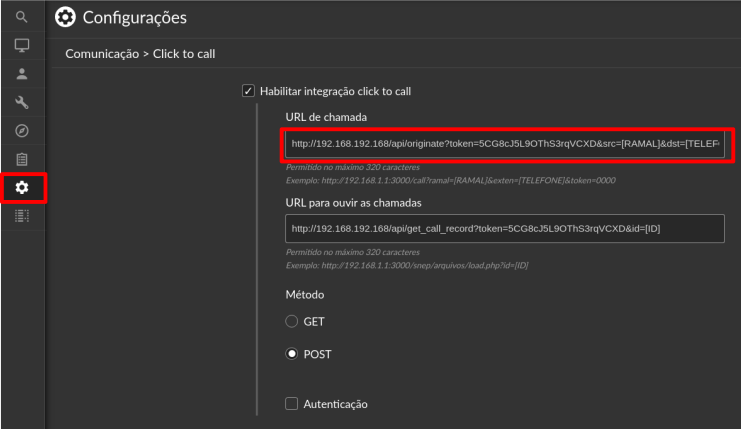Viewport: 741px width, 429px height.
Task: Focus the URL de chamada field
Action: click(x=505, y=144)
